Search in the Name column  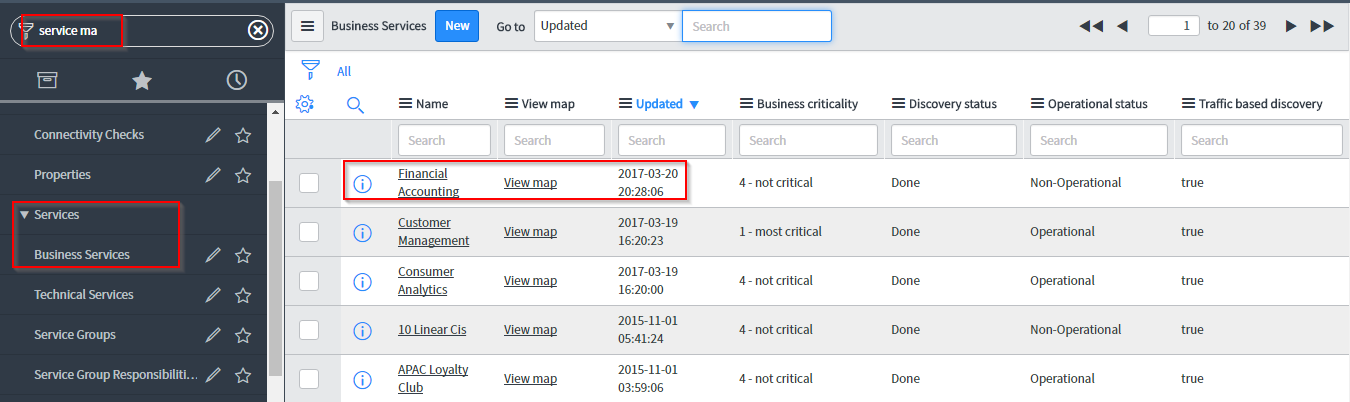coord(444,140)
